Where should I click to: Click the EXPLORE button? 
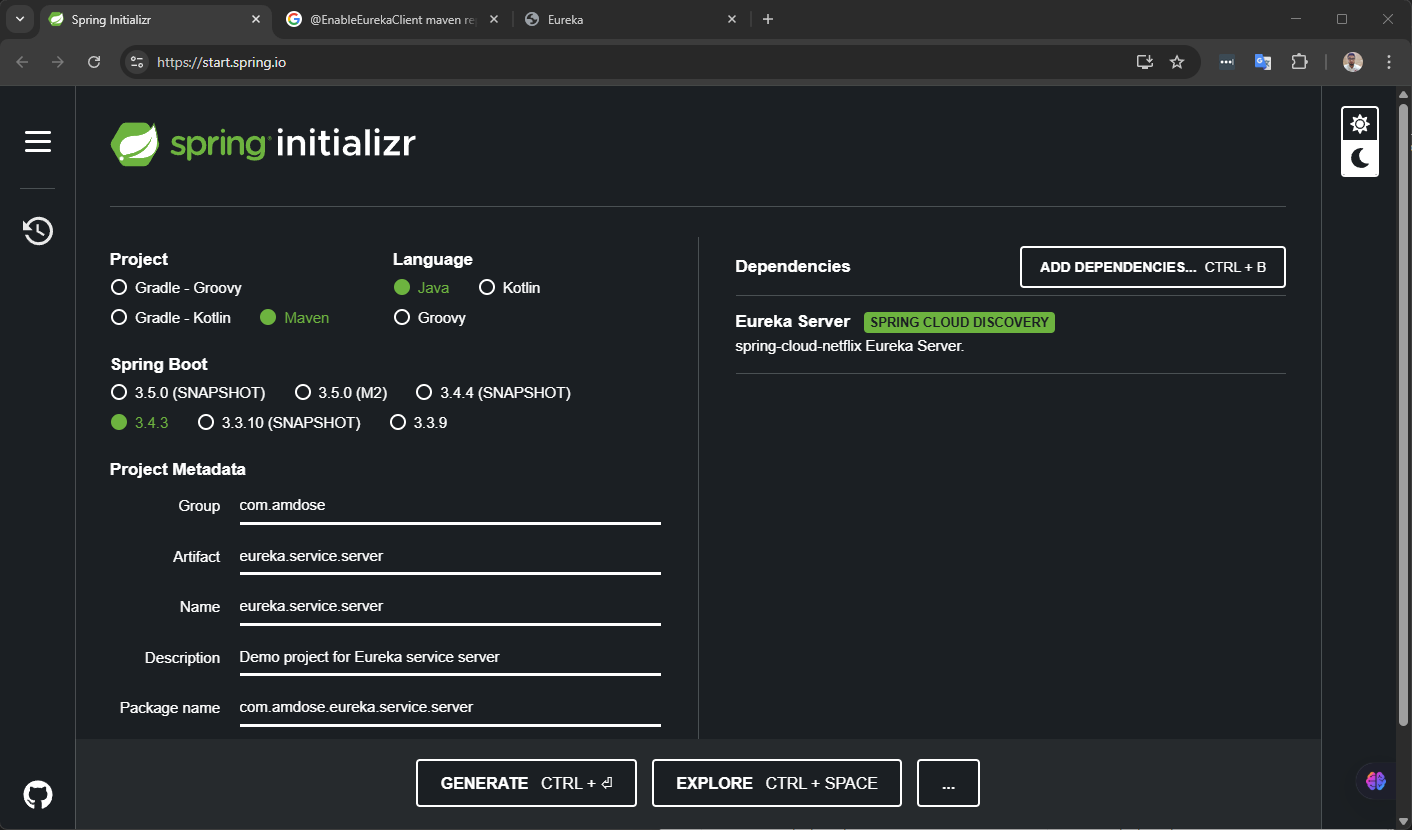point(777,783)
